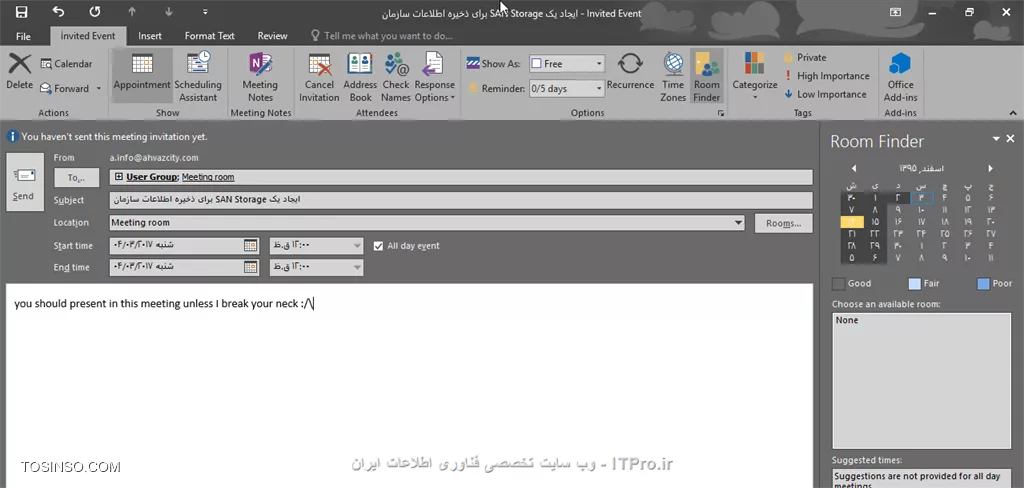Undo the last action in the title bar
This screenshot has width=1024, height=488.
tap(58, 12)
